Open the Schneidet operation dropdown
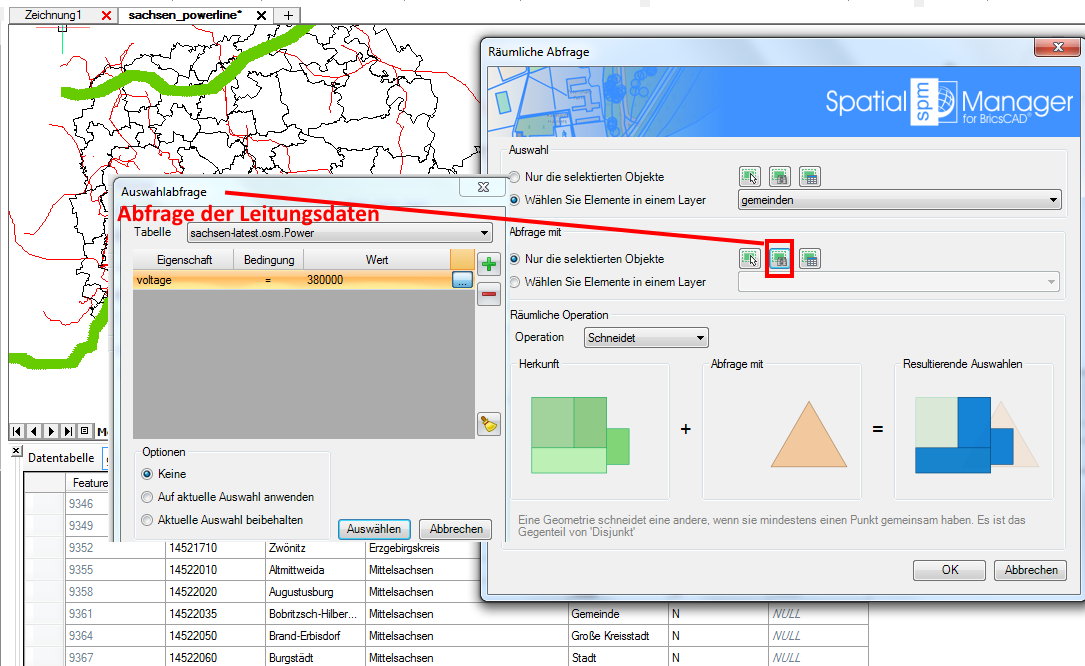Viewport: 1085px width, 666px height. click(700, 337)
